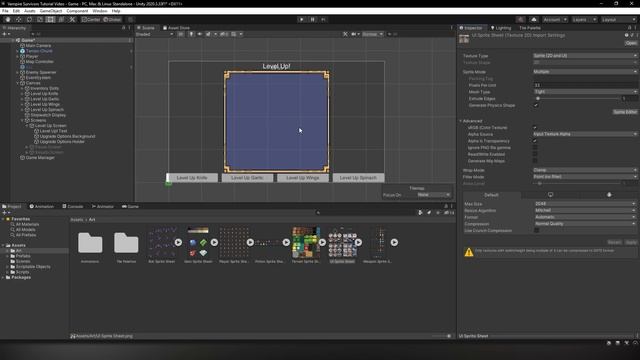This screenshot has width=640, height=360.
Task: Open the Account dropdown
Action: (x=555, y=19)
